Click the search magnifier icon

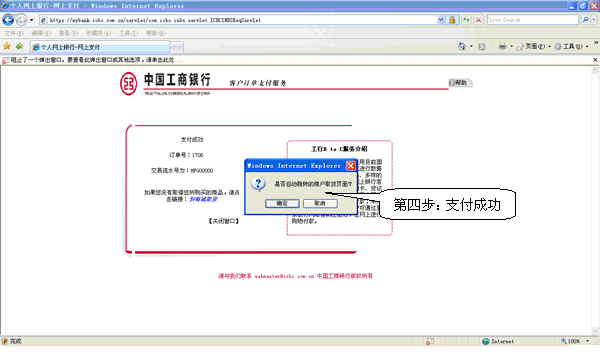[x=585, y=20]
